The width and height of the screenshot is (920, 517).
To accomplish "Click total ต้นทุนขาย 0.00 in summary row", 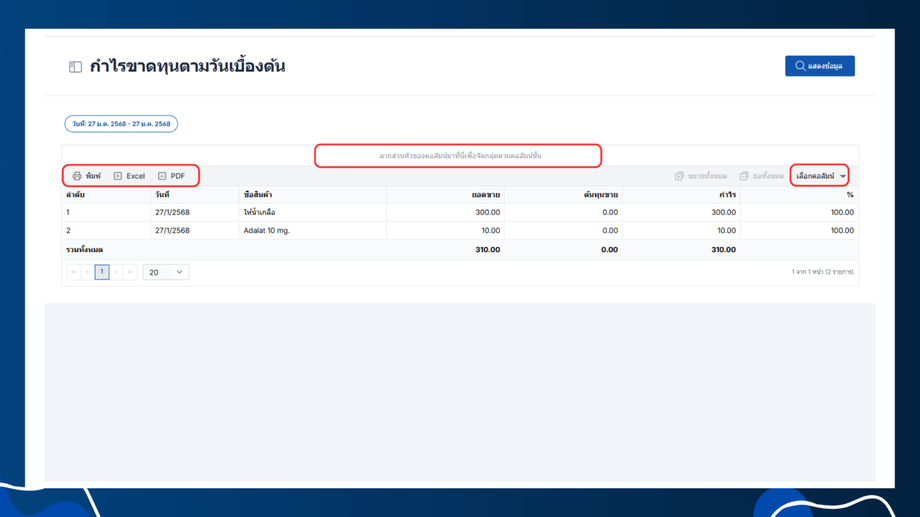I will 609,250.
